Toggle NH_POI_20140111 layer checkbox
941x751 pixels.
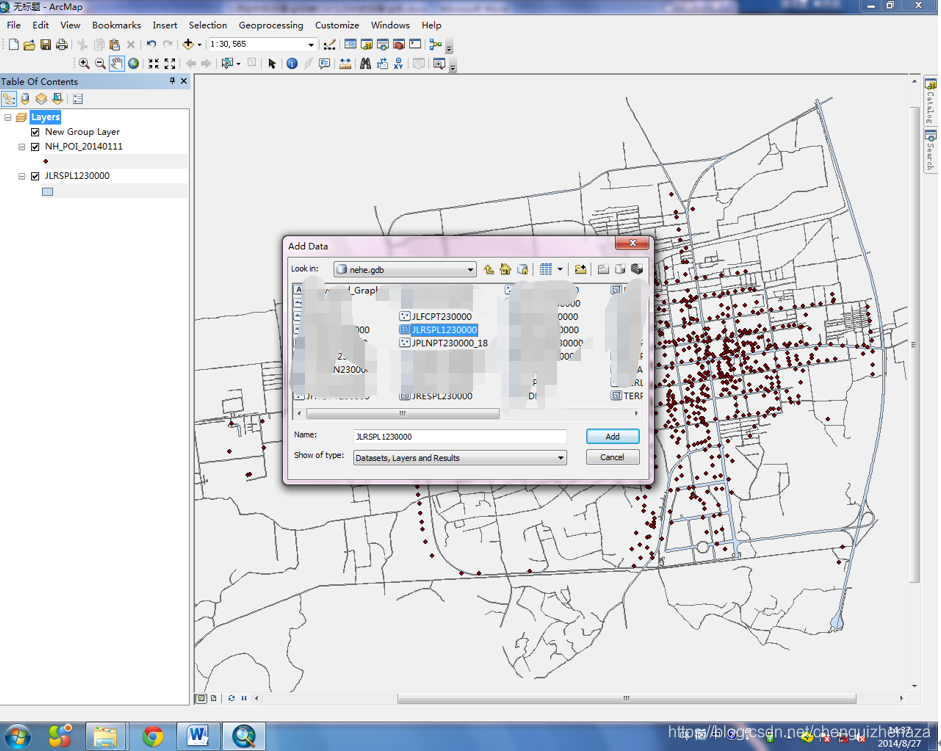click(x=35, y=147)
